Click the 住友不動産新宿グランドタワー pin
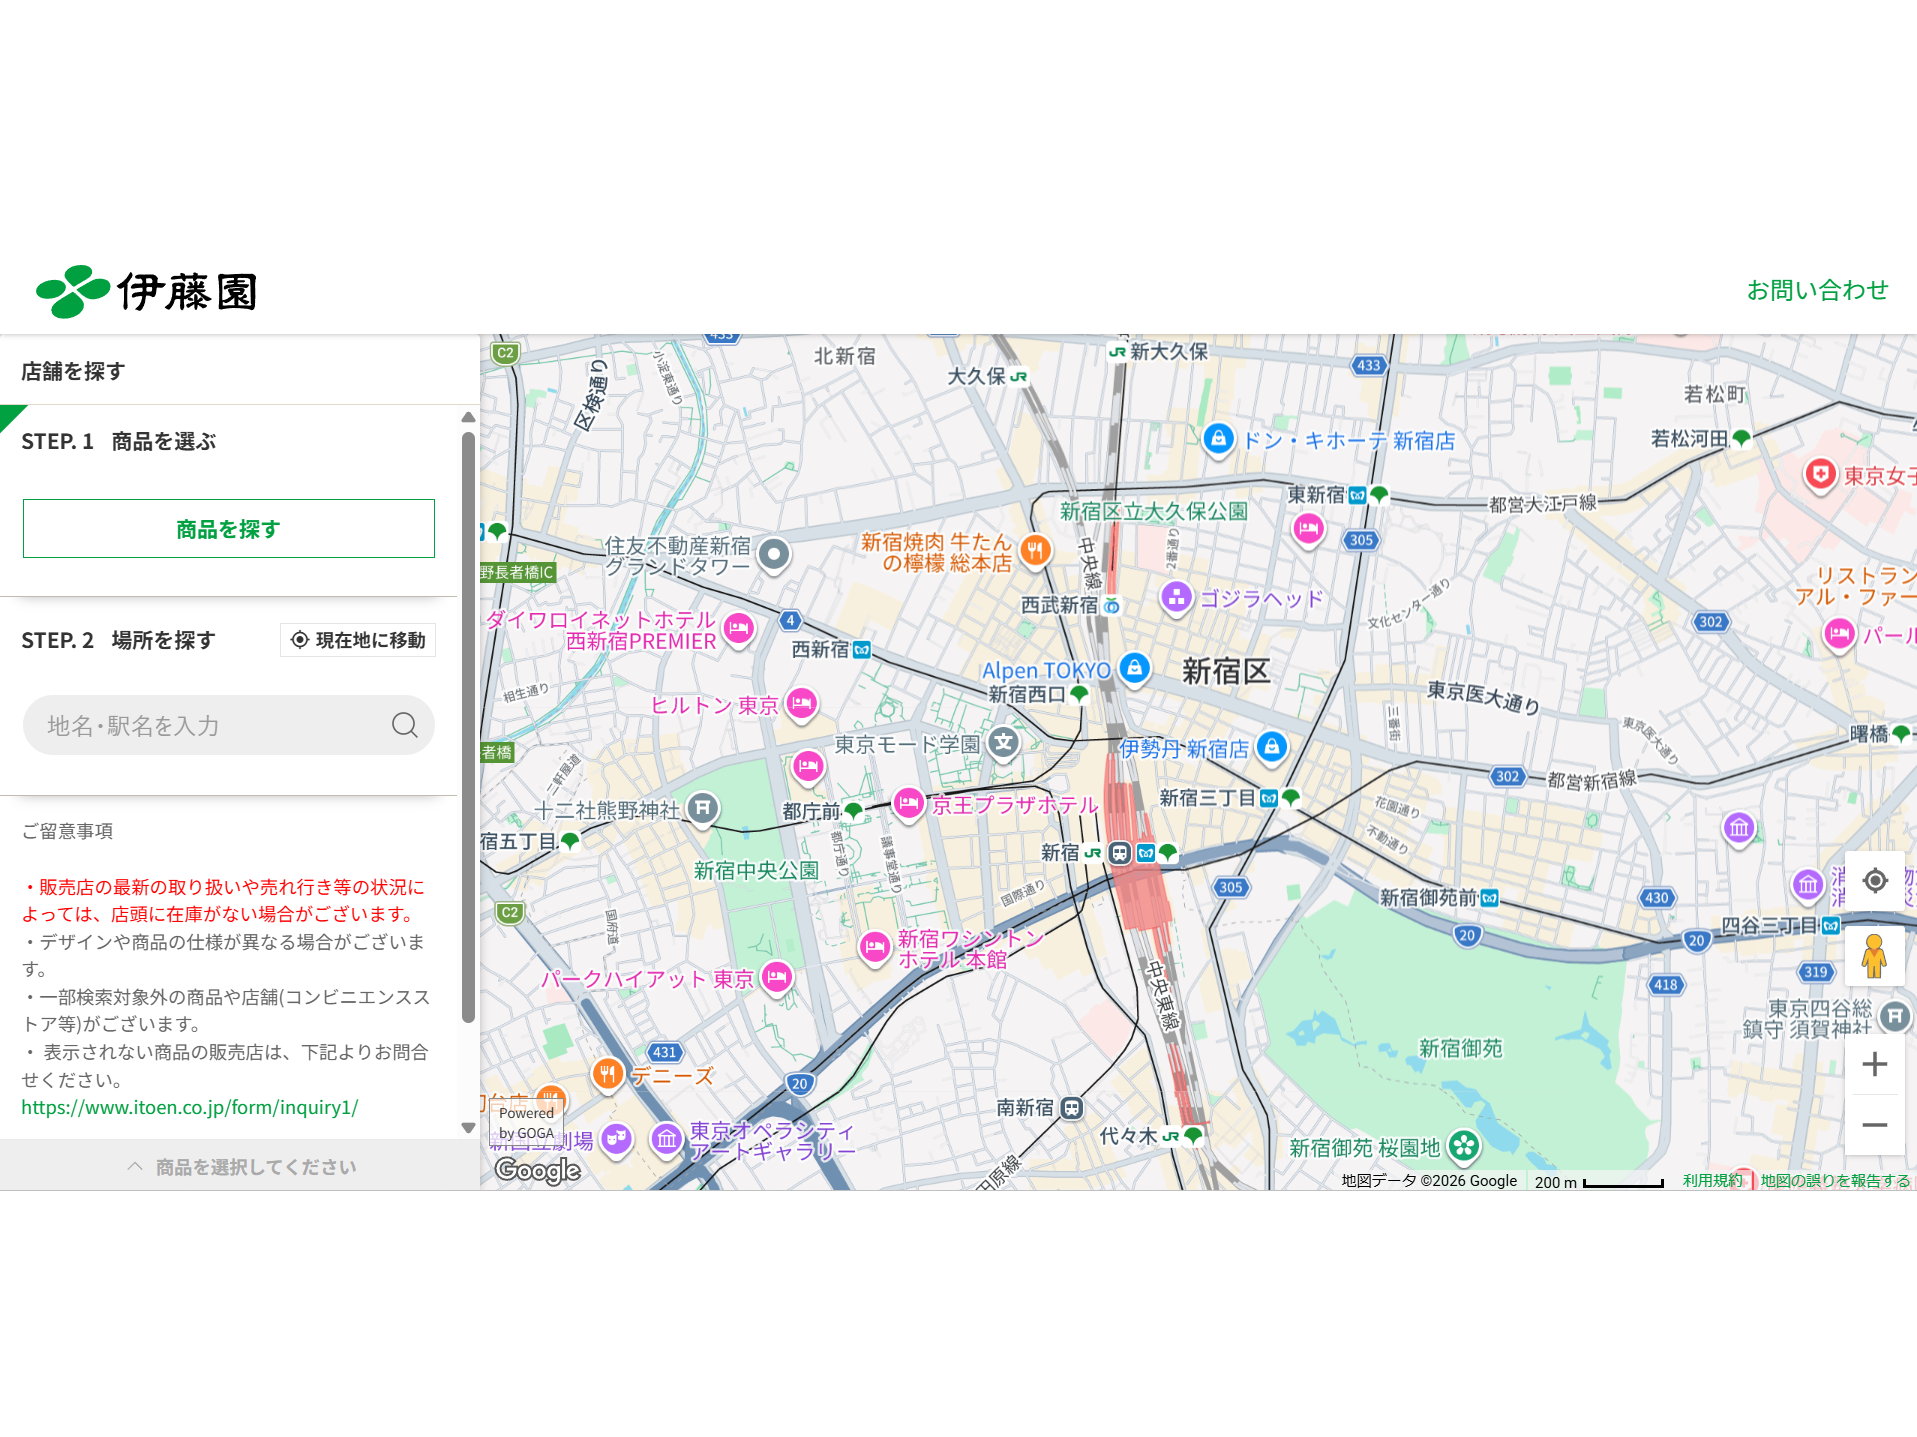The height and width of the screenshot is (1437, 1917). (x=774, y=554)
